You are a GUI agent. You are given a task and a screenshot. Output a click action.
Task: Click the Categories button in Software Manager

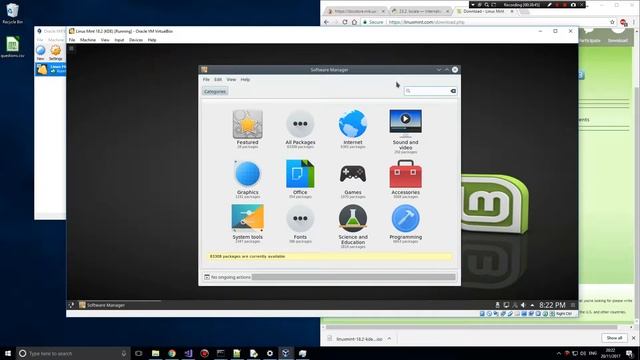point(215,91)
